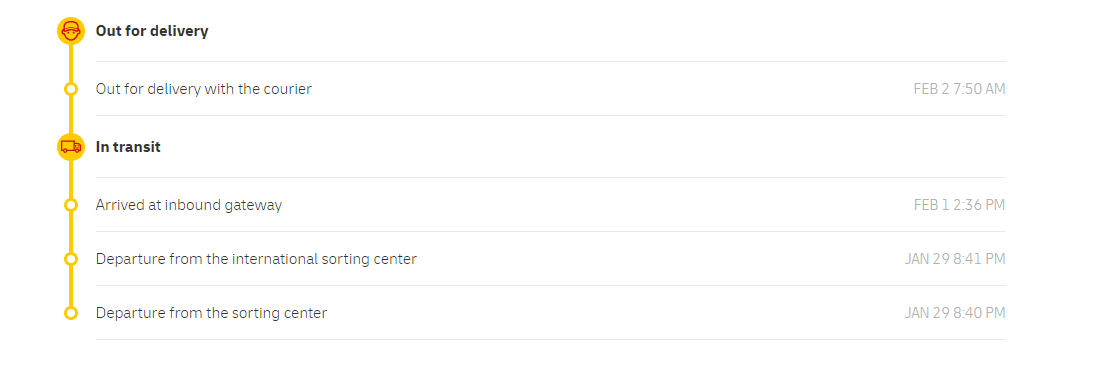Click the timeline line between courier icon and first marker

coord(71,64)
